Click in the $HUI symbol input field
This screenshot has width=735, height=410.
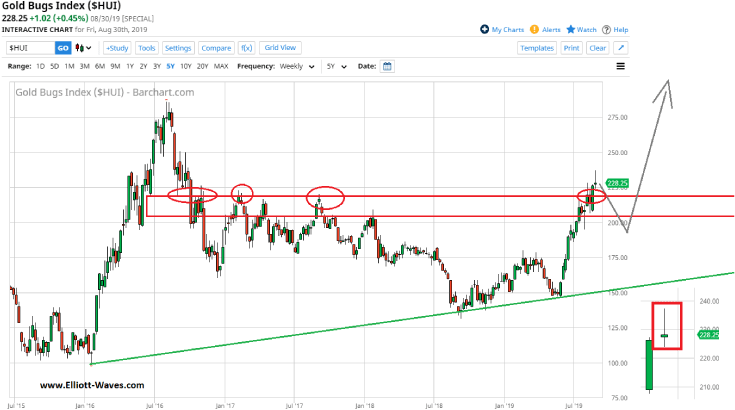[x=28, y=47]
